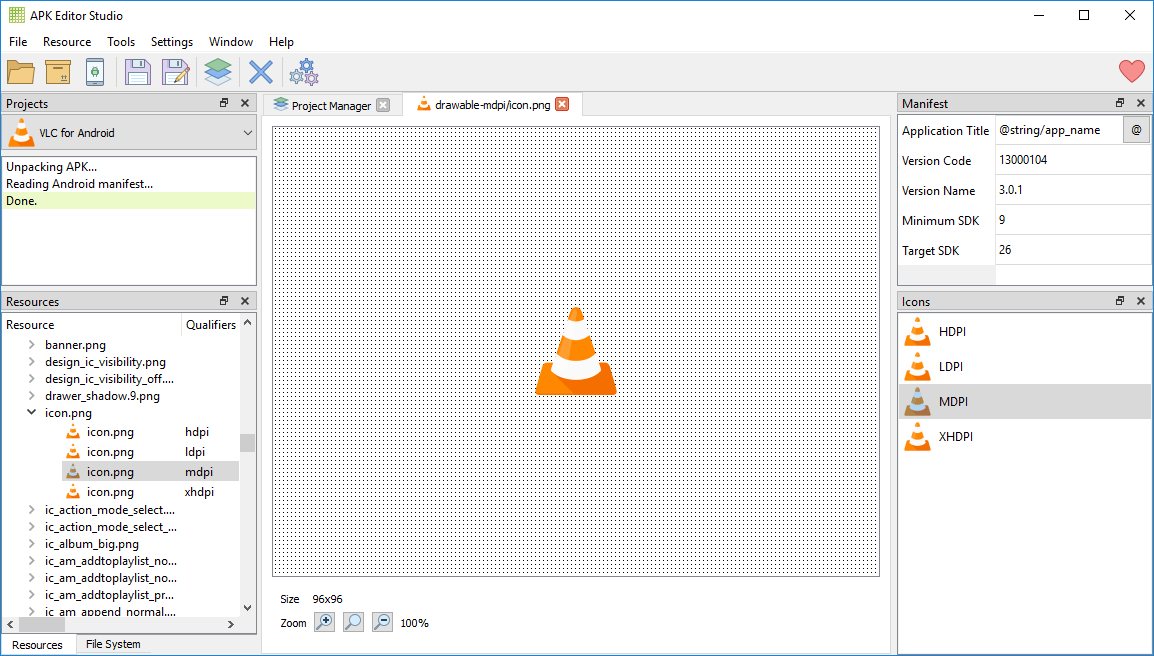Click the blue X close-project toolbar icon
The image size is (1154, 656).
pyautogui.click(x=259, y=71)
